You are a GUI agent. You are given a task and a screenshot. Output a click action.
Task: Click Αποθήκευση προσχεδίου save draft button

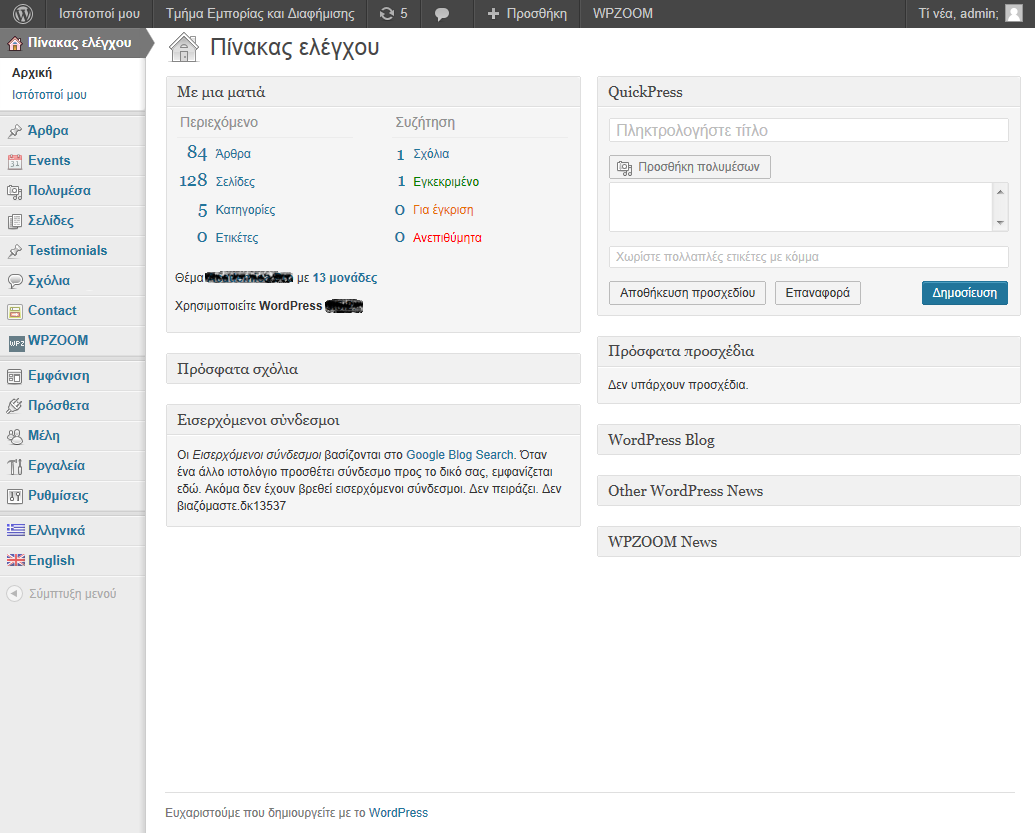[687, 293]
